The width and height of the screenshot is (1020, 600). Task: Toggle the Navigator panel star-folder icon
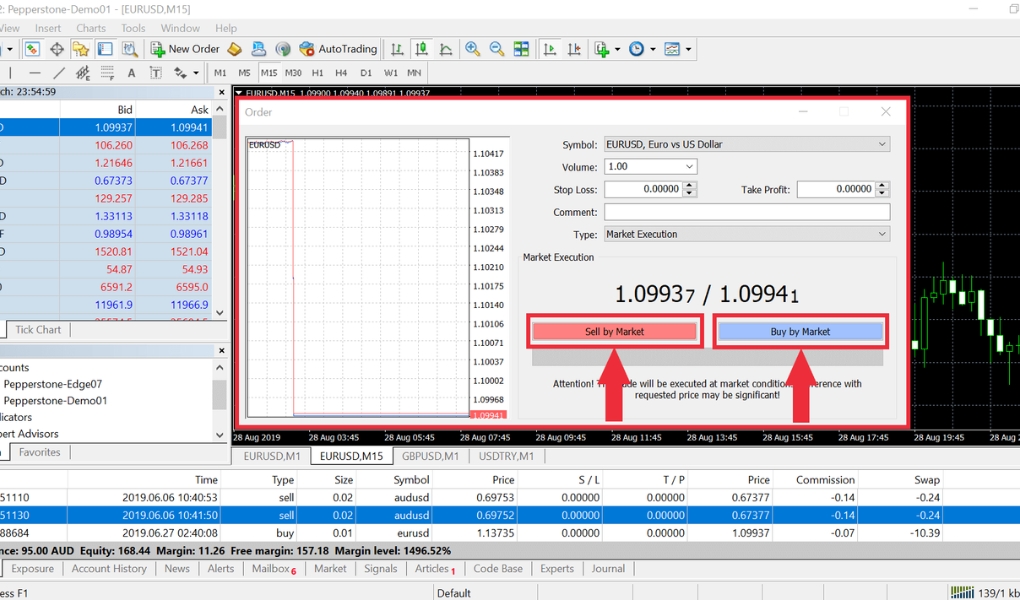click(x=81, y=49)
